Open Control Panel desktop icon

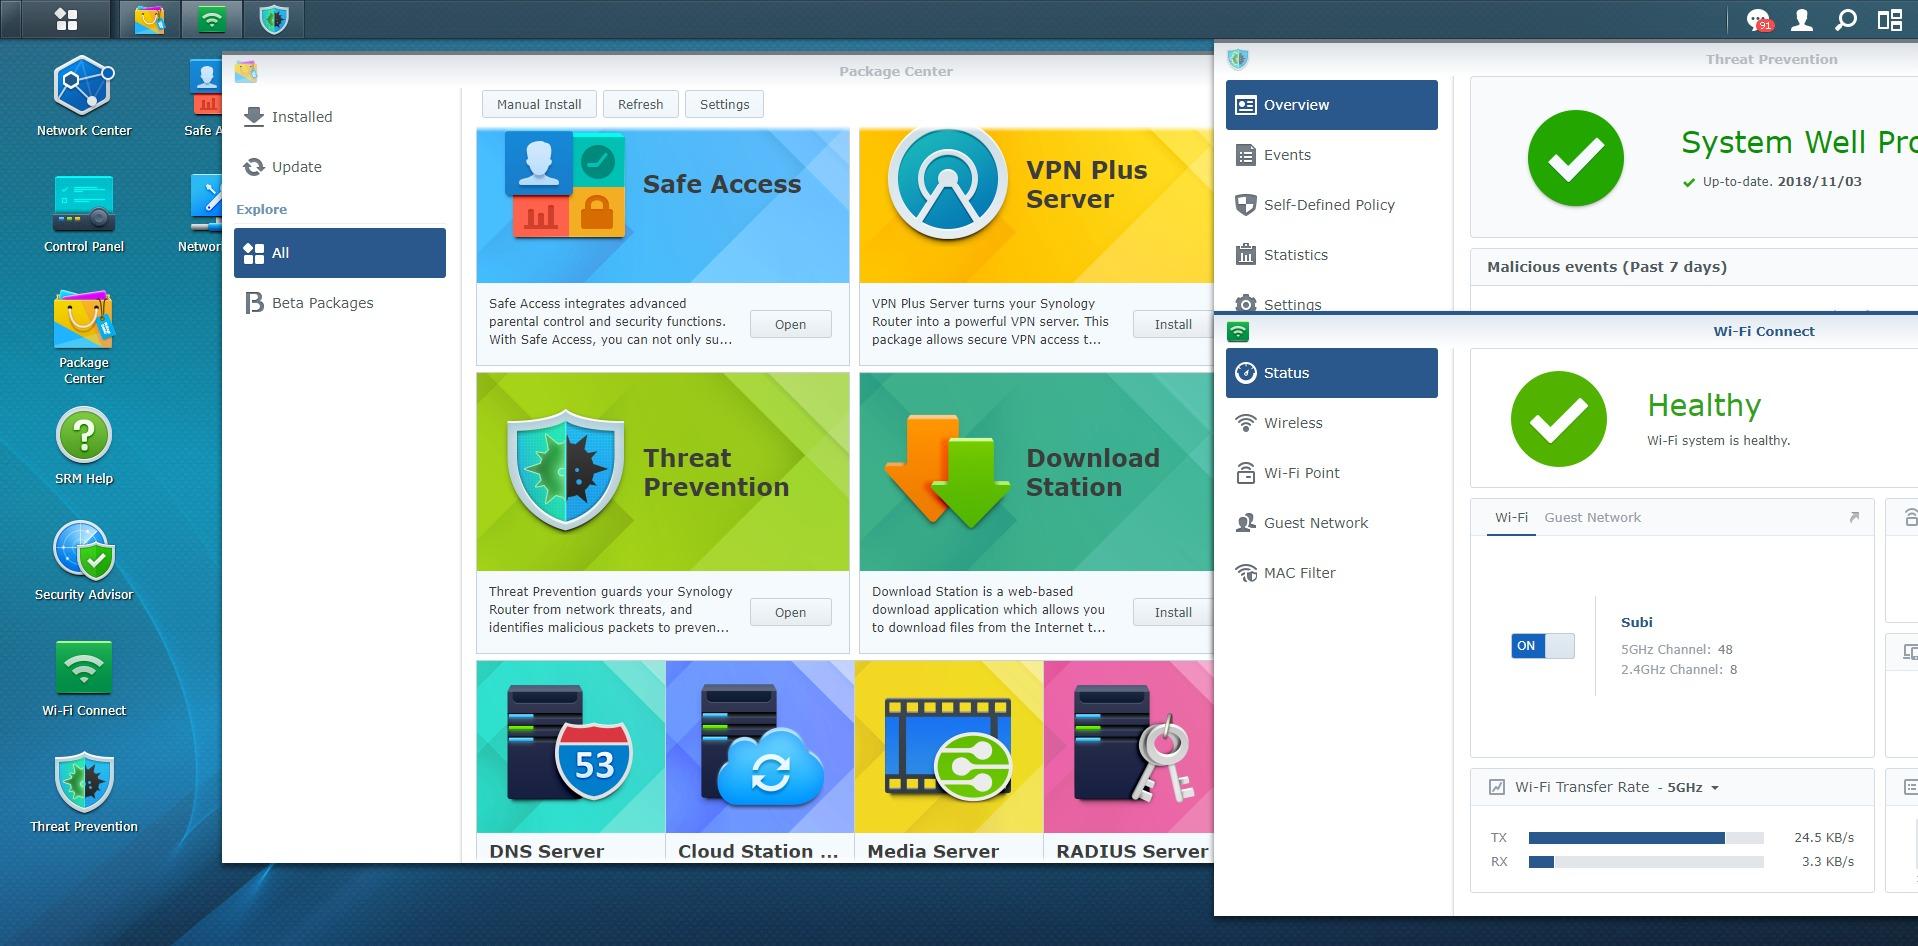tap(84, 213)
